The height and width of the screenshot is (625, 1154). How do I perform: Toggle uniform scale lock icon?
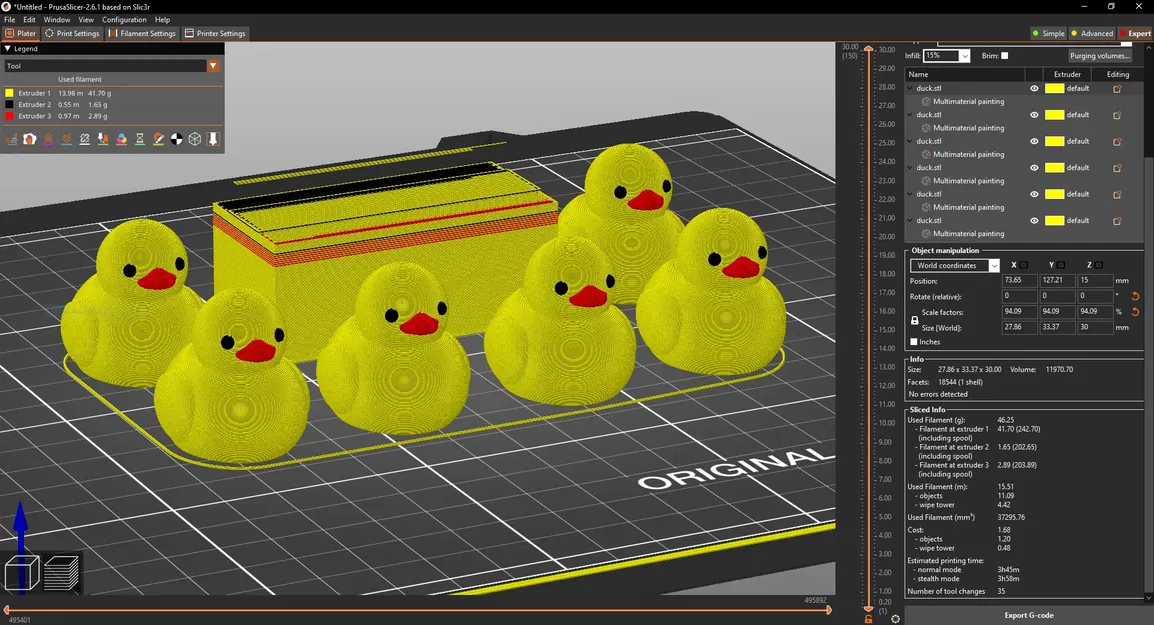(x=915, y=320)
